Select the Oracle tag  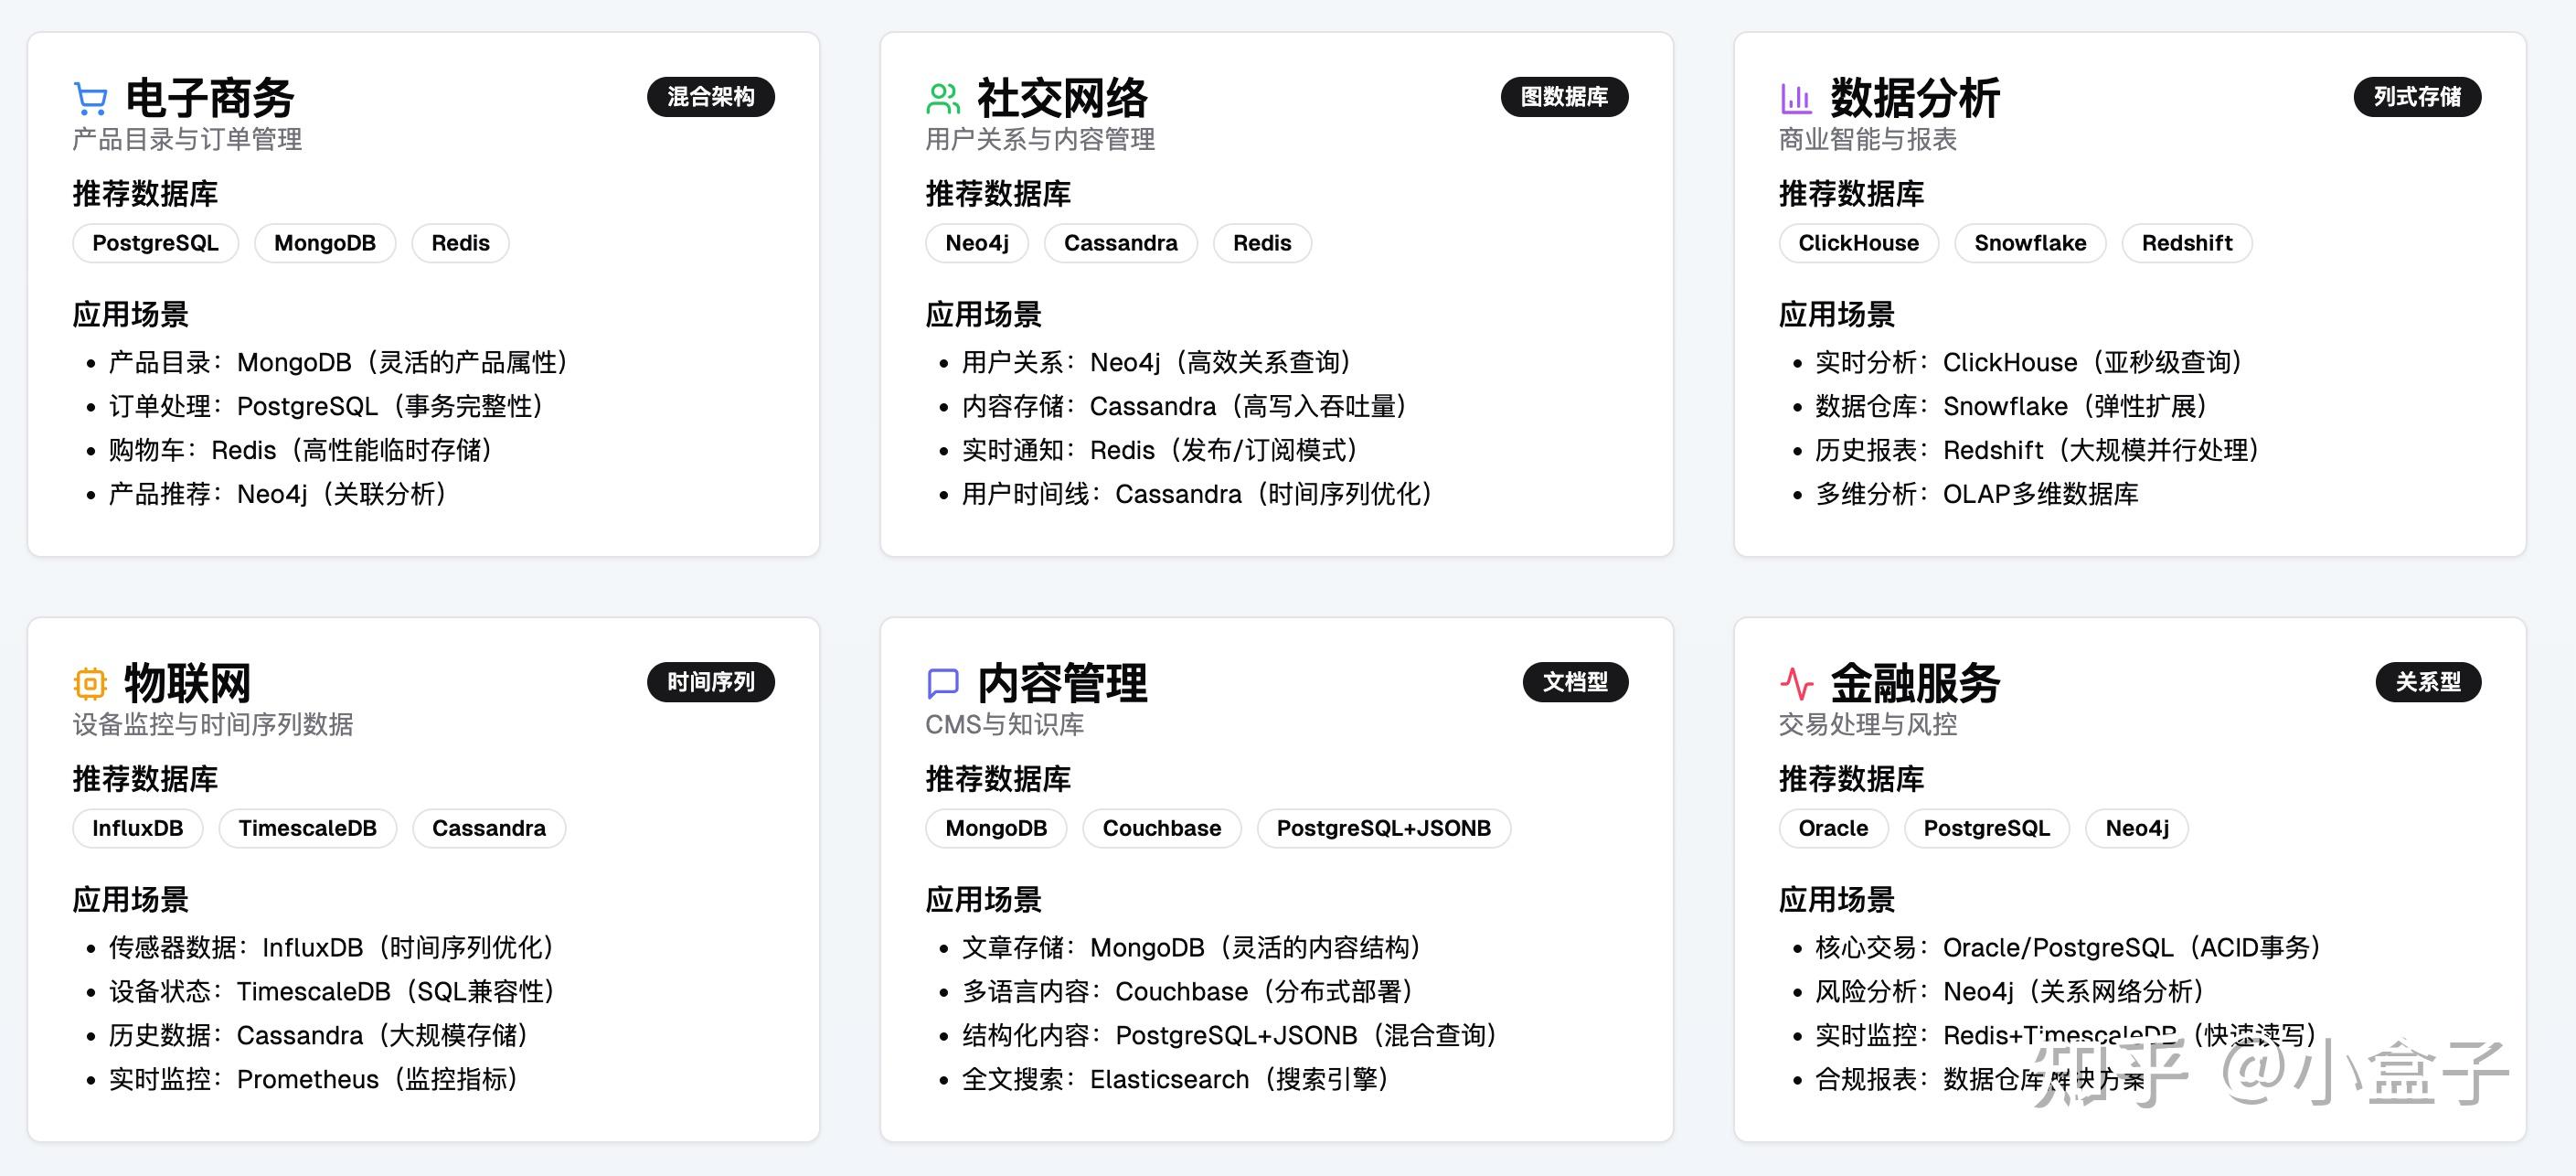1833,828
